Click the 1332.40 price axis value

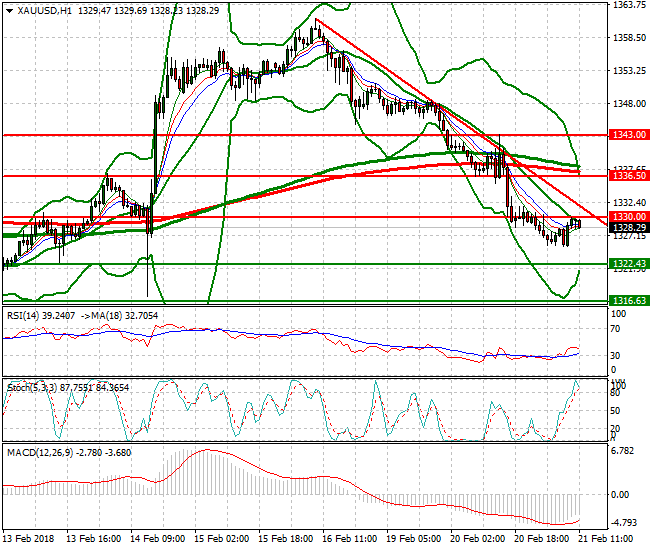click(629, 203)
